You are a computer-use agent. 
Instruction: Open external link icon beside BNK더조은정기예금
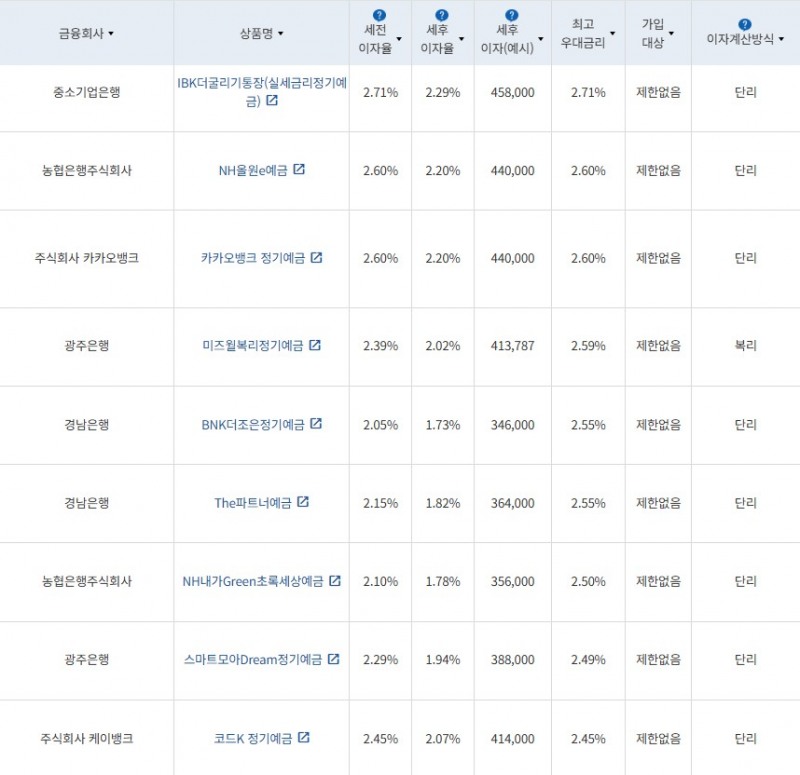(x=317, y=424)
